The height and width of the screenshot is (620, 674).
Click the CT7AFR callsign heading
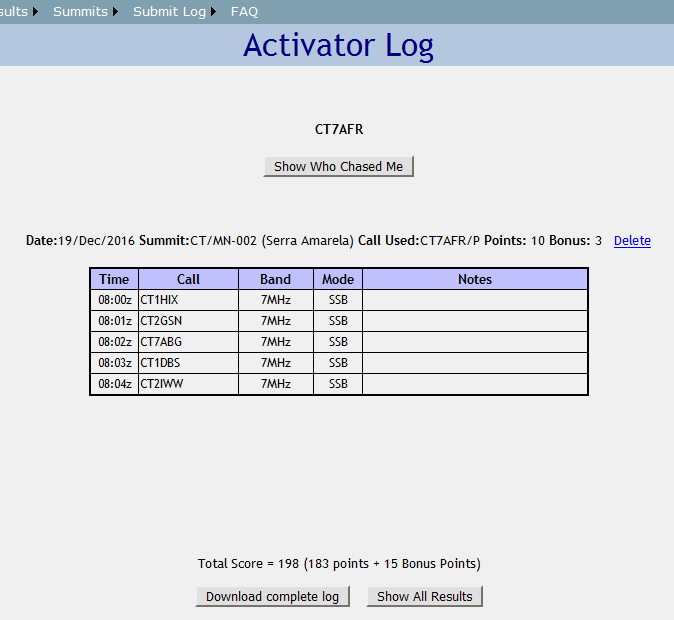tap(339, 129)
